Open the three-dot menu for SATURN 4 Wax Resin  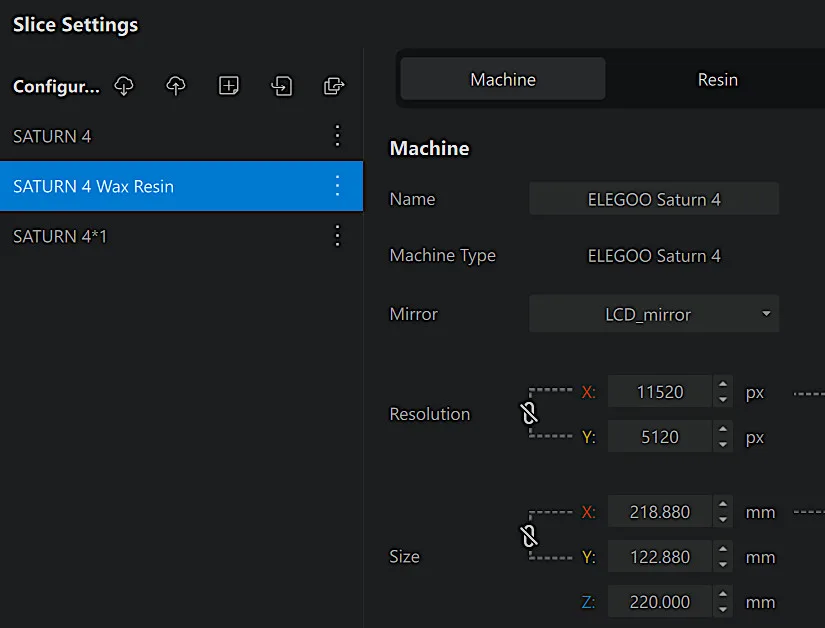pos(337,186)
